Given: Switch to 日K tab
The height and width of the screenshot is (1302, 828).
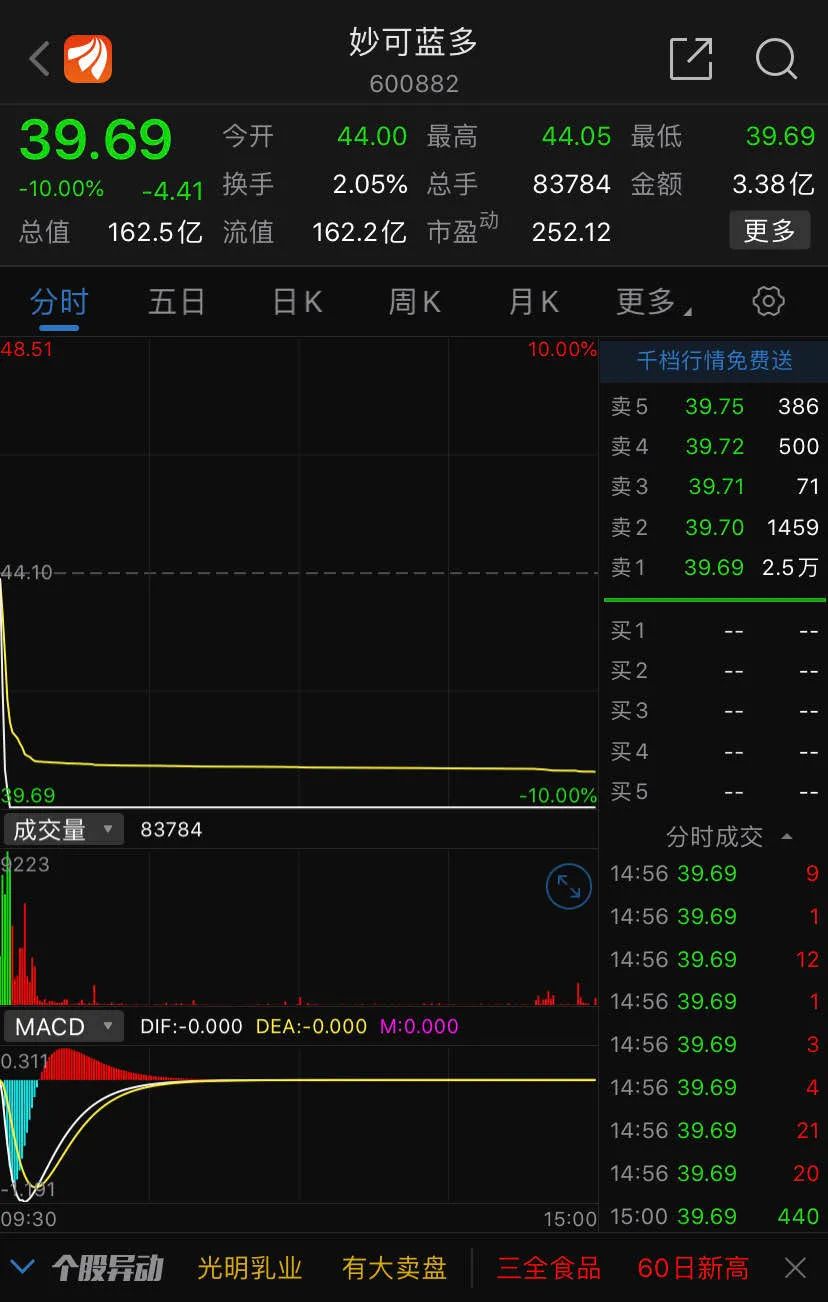Looking at the screenshot, I should pyautogui.click(x=297, y=301).
